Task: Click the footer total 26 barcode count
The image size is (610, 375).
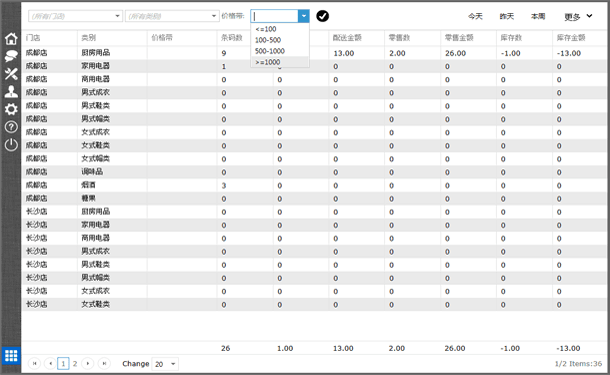Action: coord(226,348)
